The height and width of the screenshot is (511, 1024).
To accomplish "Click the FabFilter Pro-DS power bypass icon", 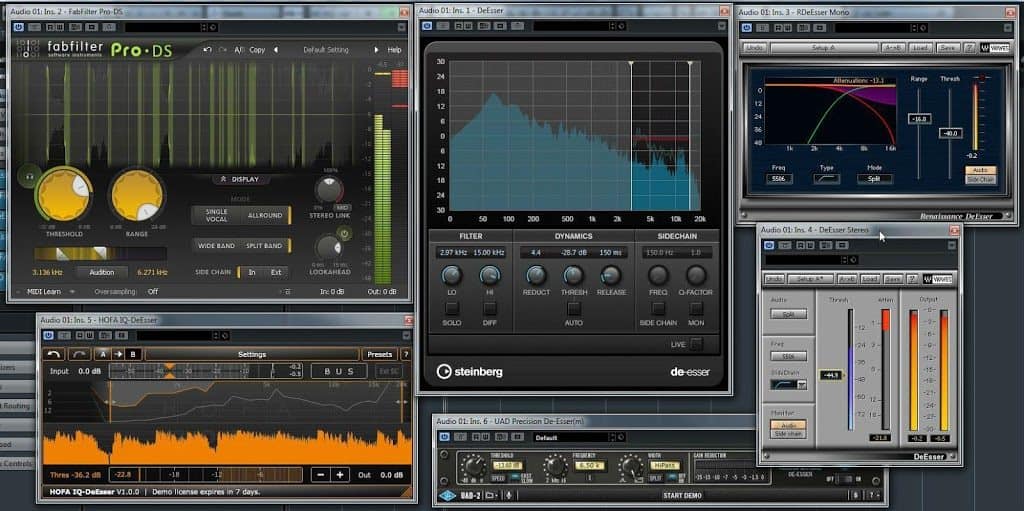I will click(x=19, y=27).
